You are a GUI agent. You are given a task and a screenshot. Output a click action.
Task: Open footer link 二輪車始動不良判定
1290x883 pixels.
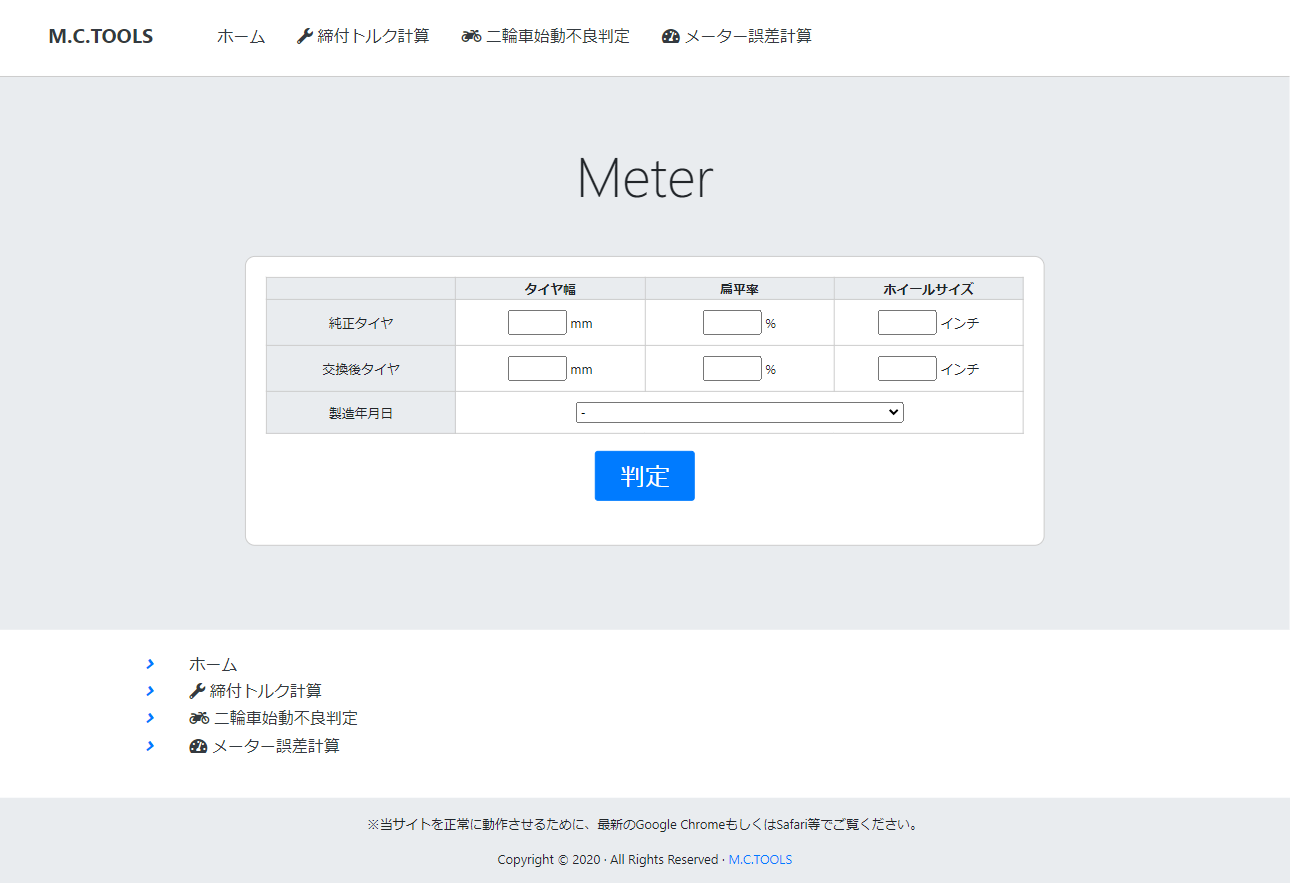285,718
